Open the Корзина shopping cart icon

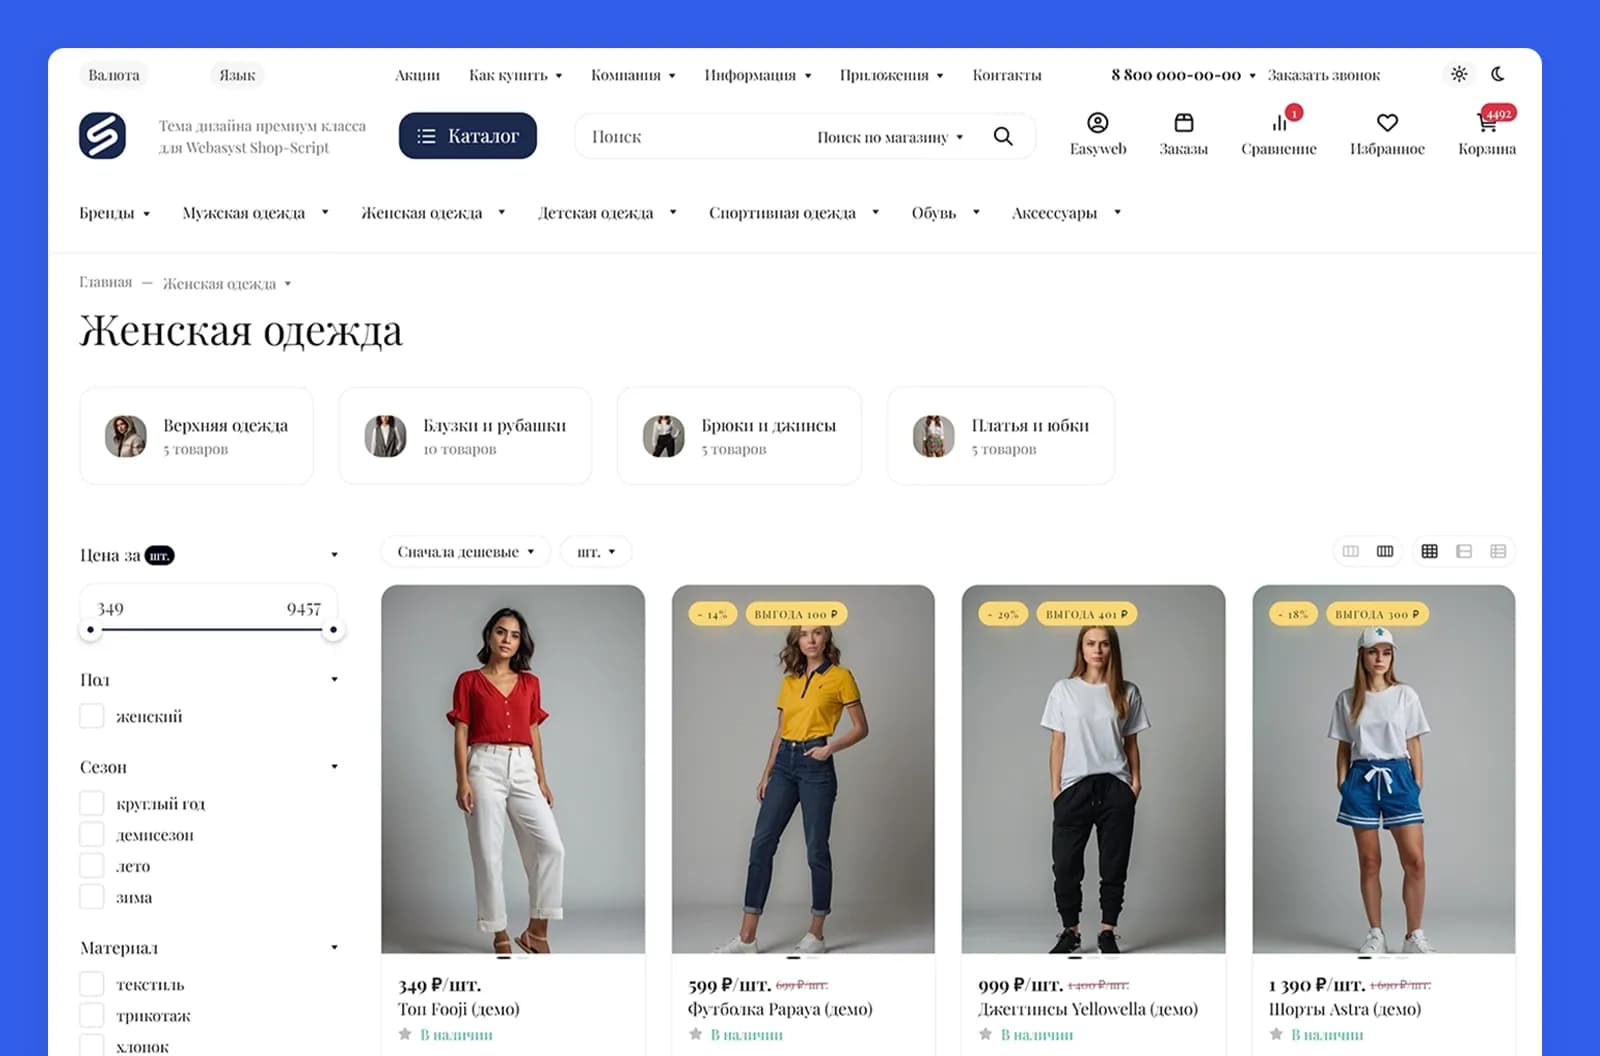point(1486,123)
